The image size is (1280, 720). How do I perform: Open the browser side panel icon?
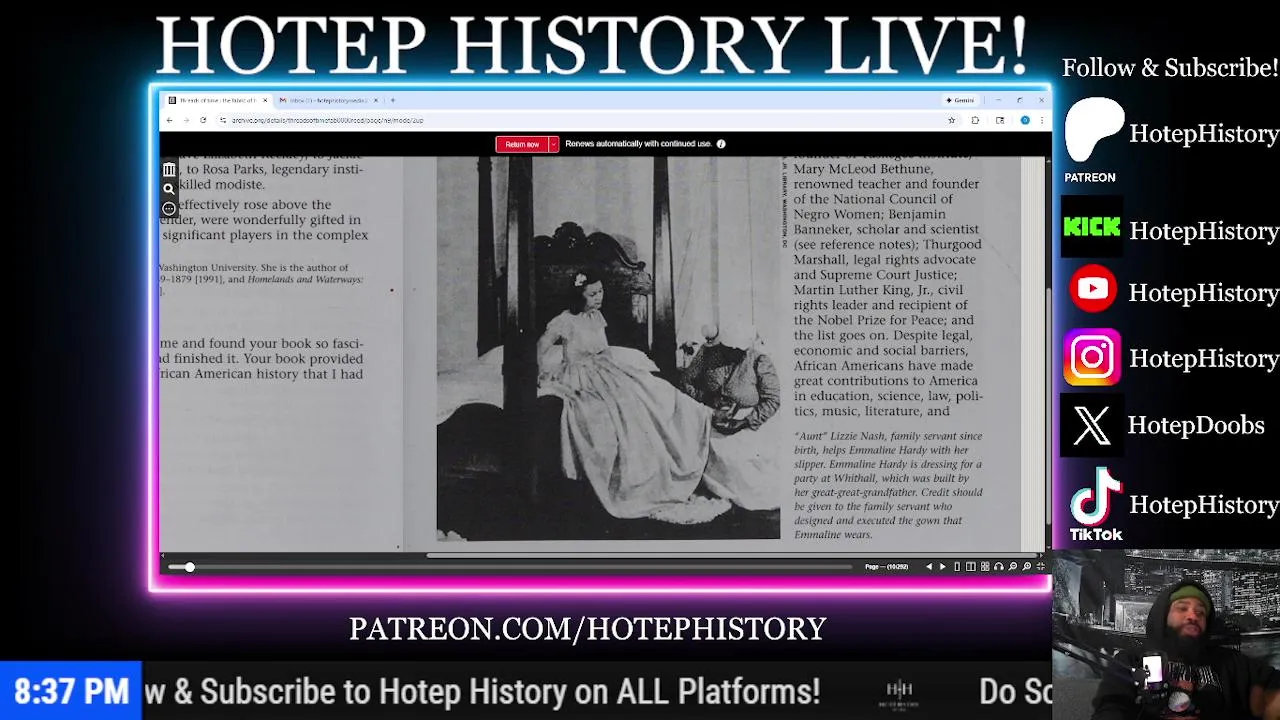click(1000, 120)
